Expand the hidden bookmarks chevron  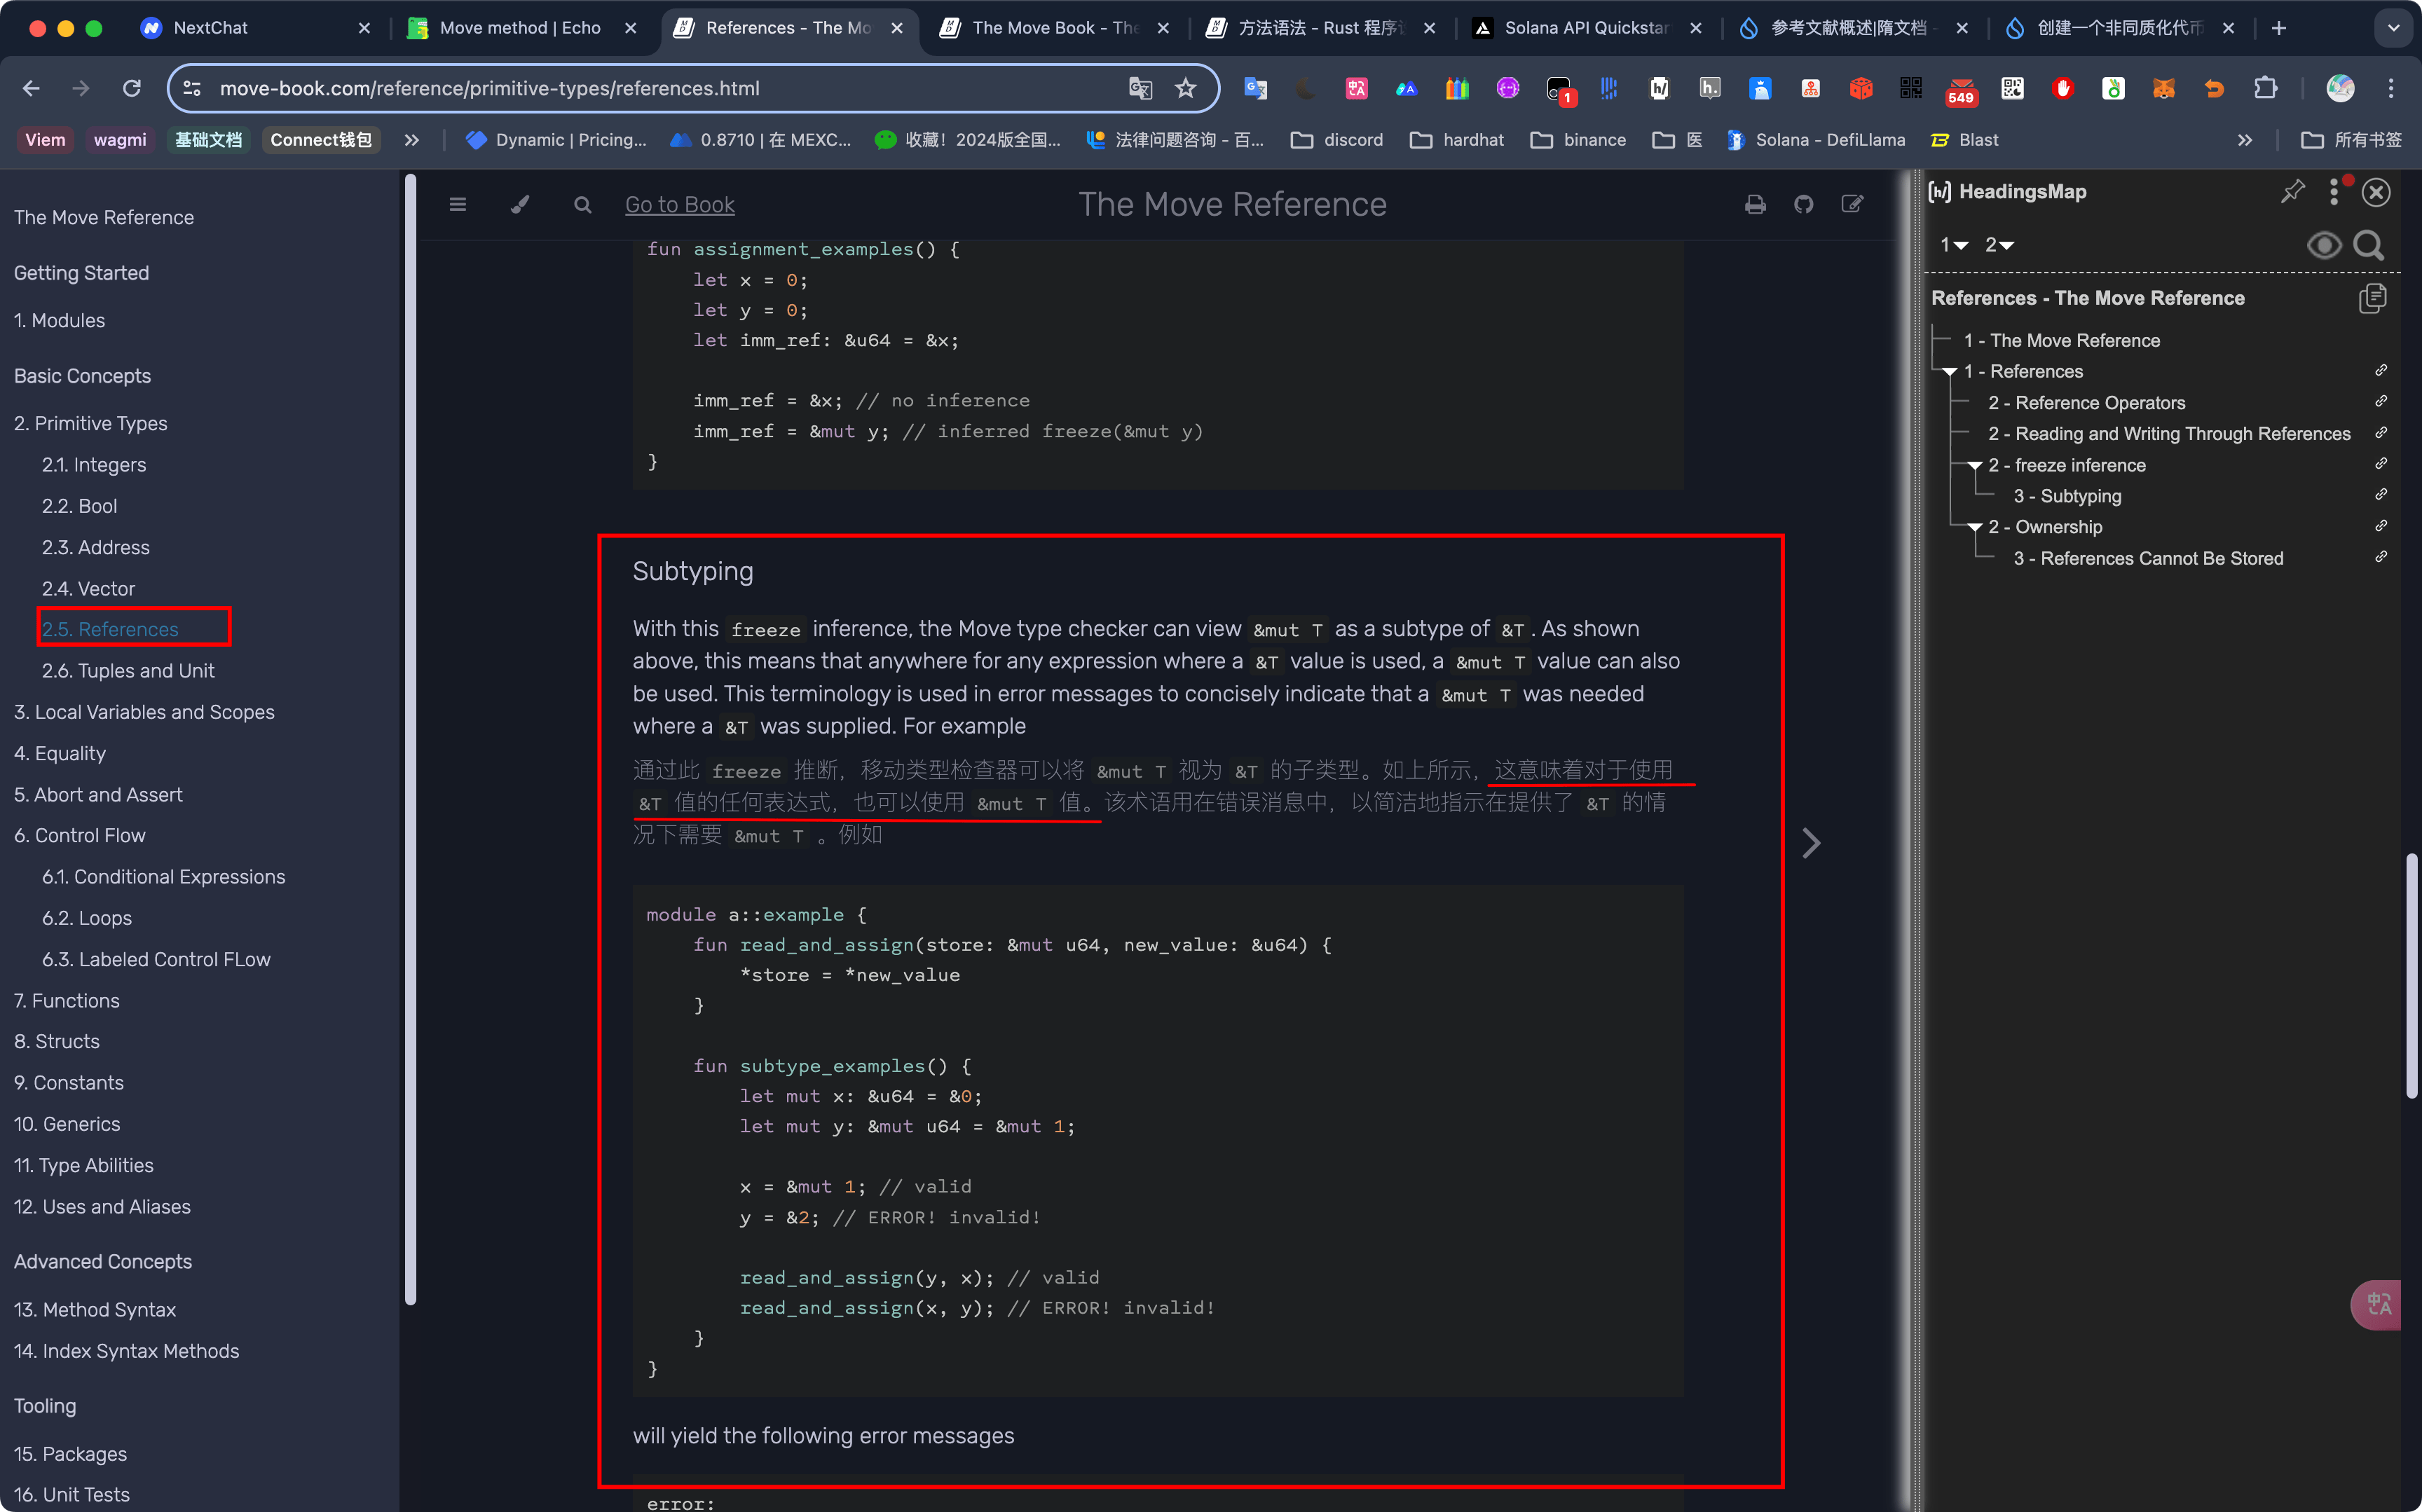pos(411,140)
